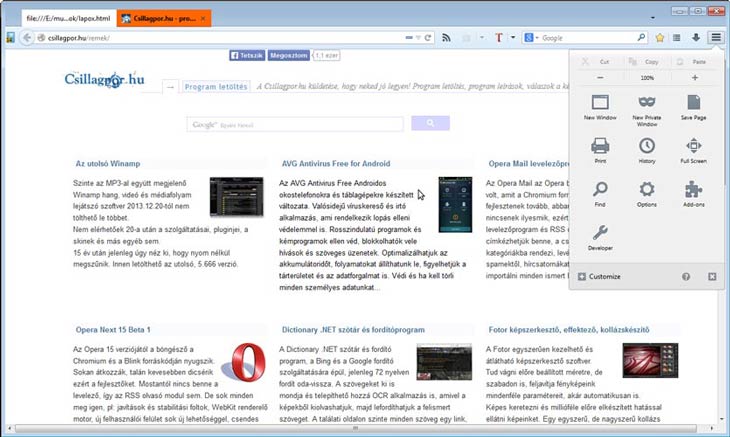Viewport: 730px width, 437px height.
Task: Click Cut in the edit controls
Action: click(x=596, y=61)
